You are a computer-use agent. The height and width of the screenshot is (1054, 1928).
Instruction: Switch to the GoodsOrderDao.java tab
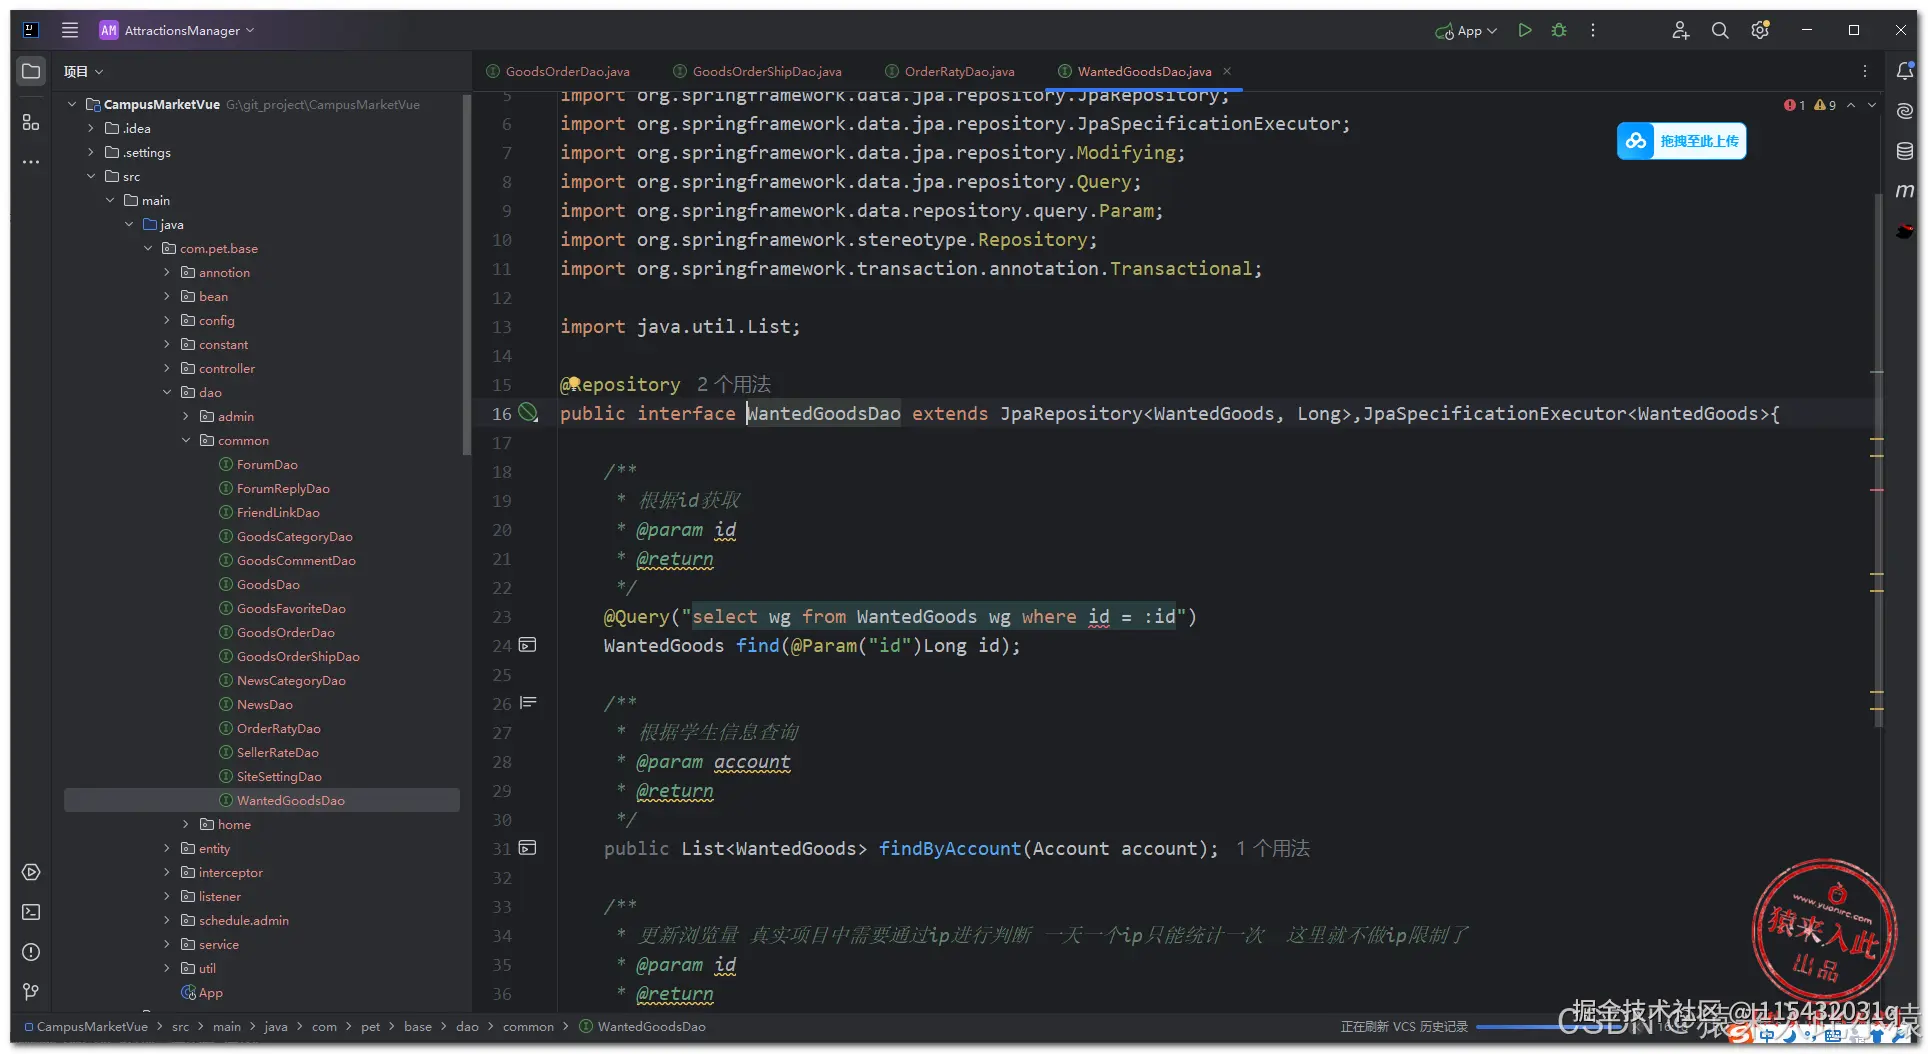pyautogui.click(x=558, y=71)
